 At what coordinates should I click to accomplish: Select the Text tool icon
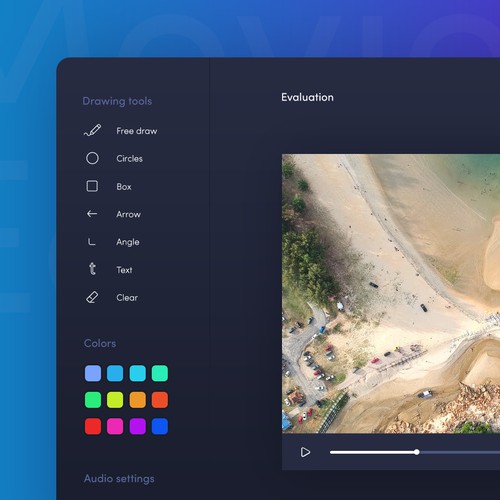[92, 269]
